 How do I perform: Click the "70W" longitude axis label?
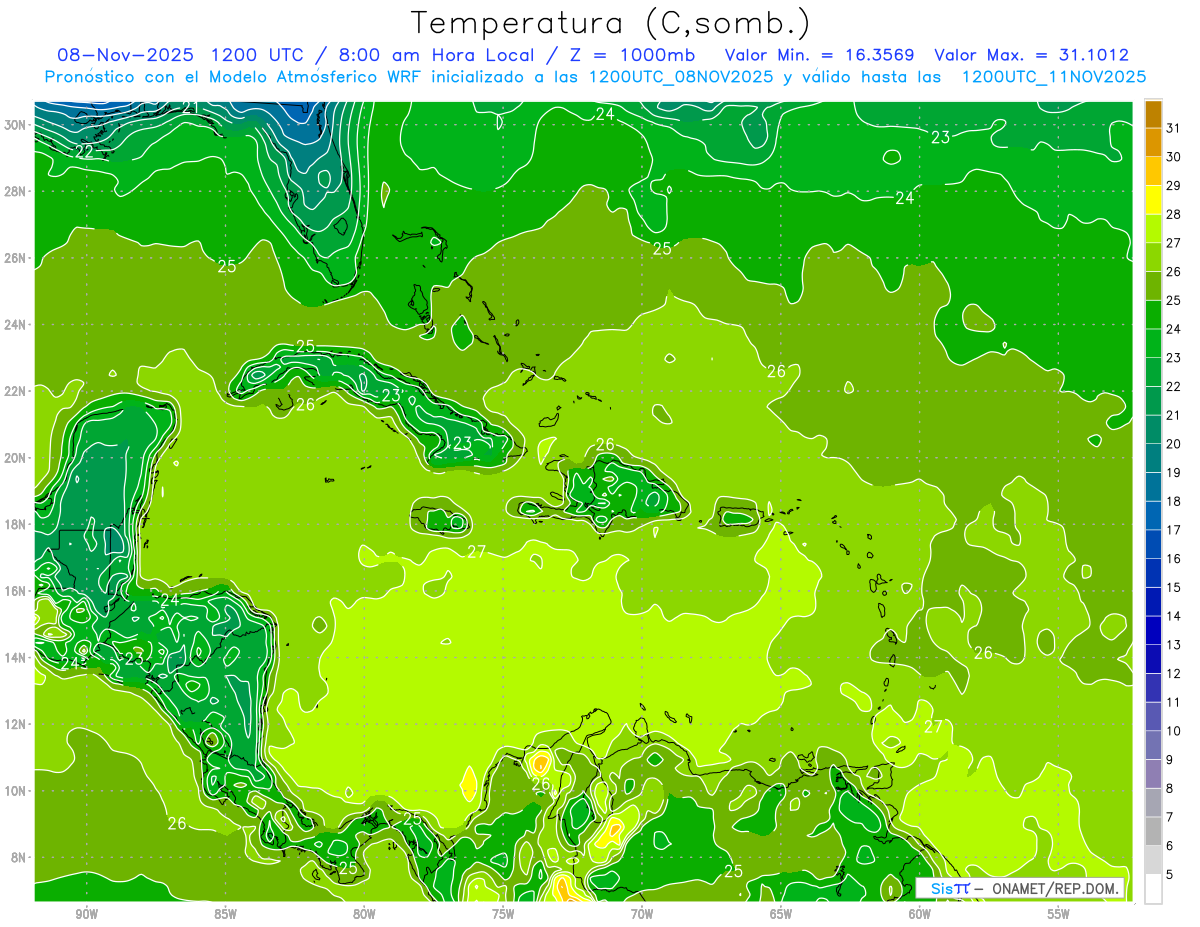[642, 914]
